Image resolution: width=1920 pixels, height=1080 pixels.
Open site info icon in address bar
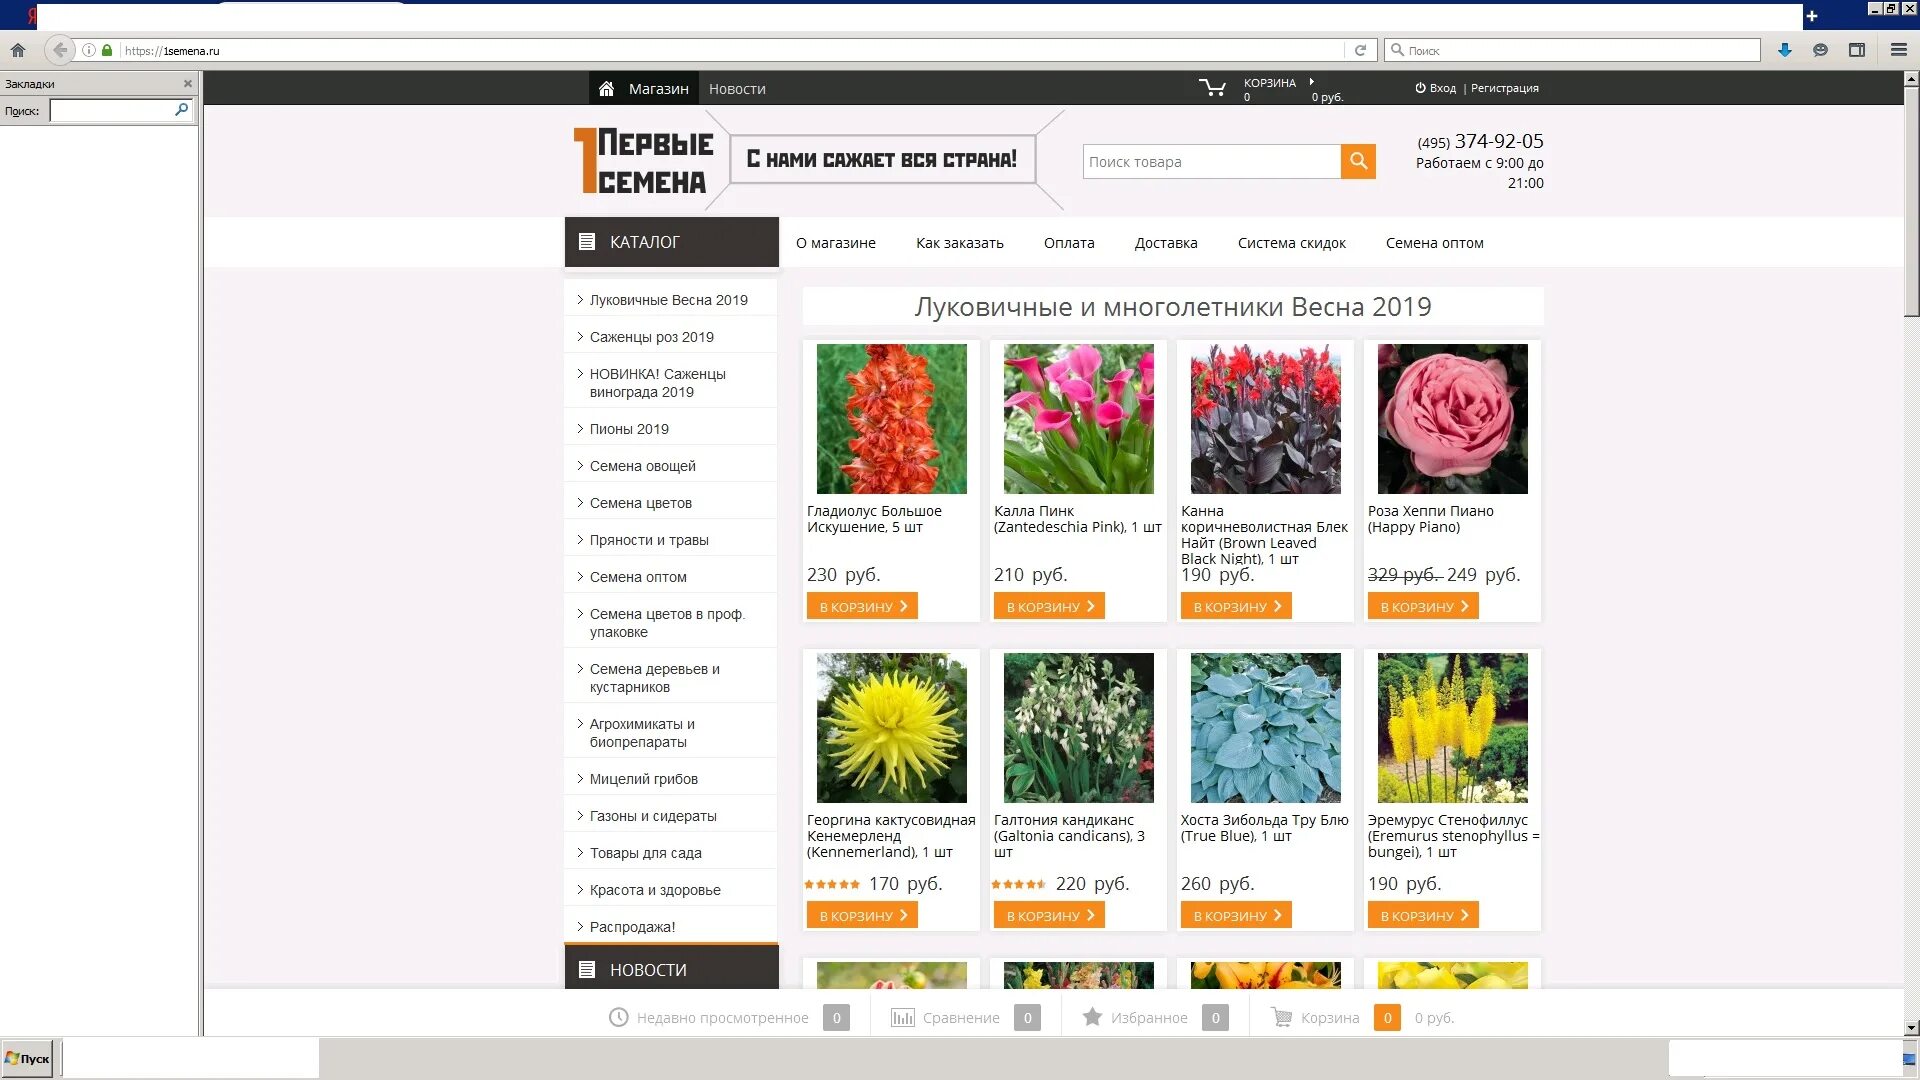coord(89,50)
